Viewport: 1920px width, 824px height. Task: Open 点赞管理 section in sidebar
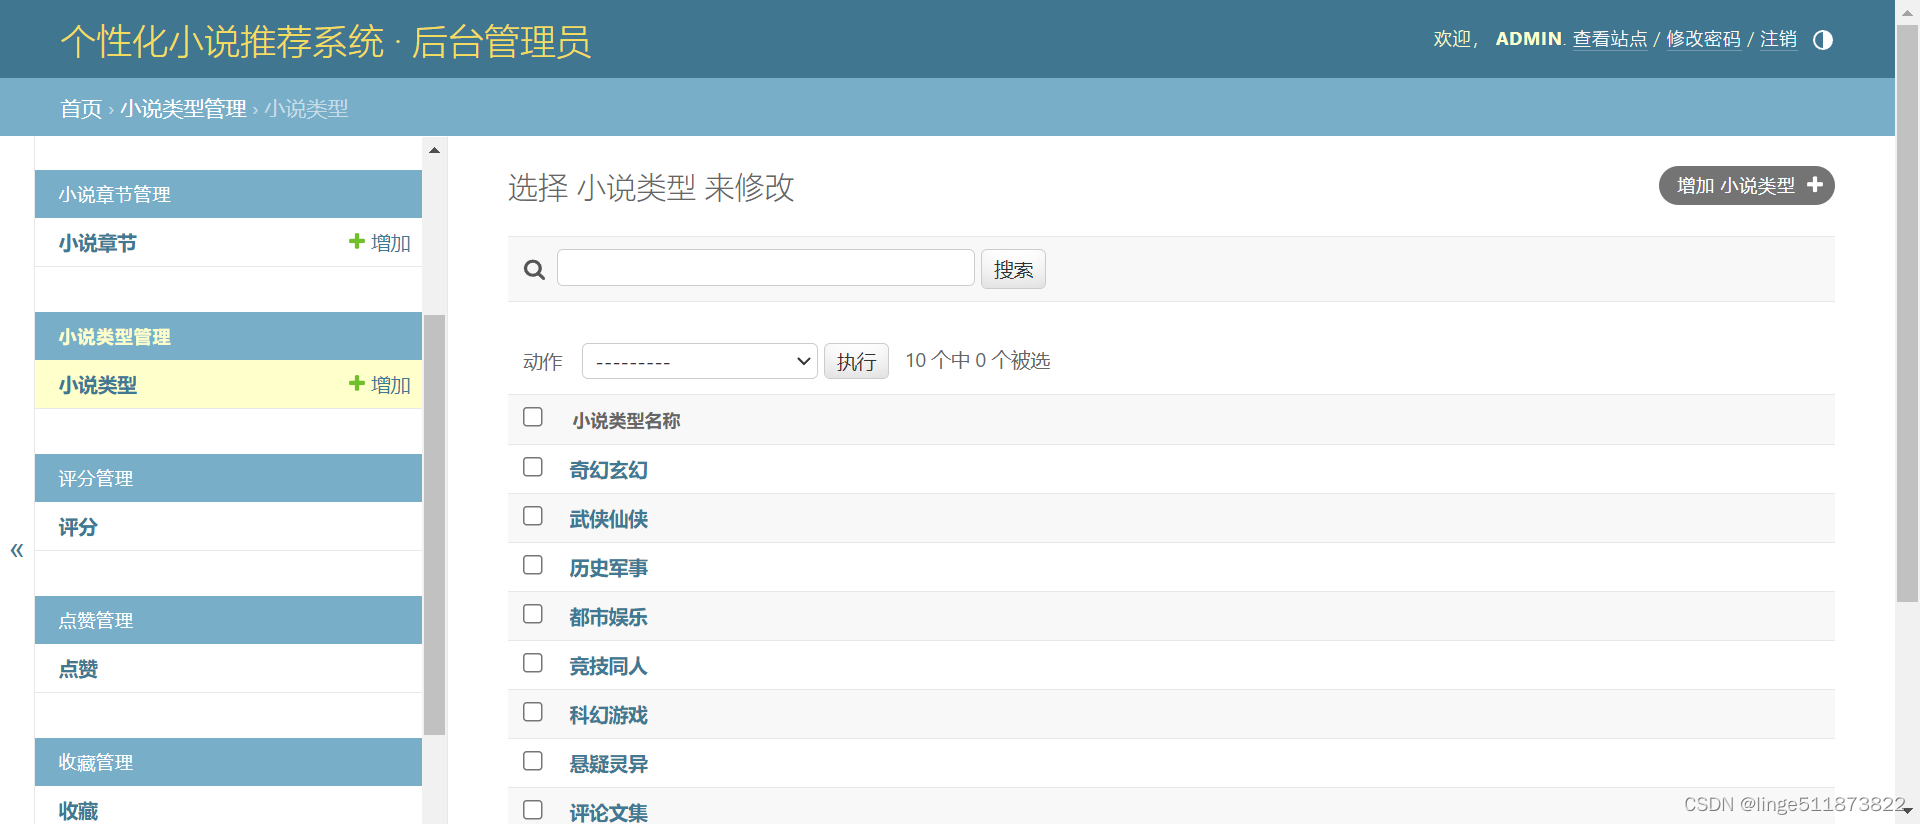point(96,621)
